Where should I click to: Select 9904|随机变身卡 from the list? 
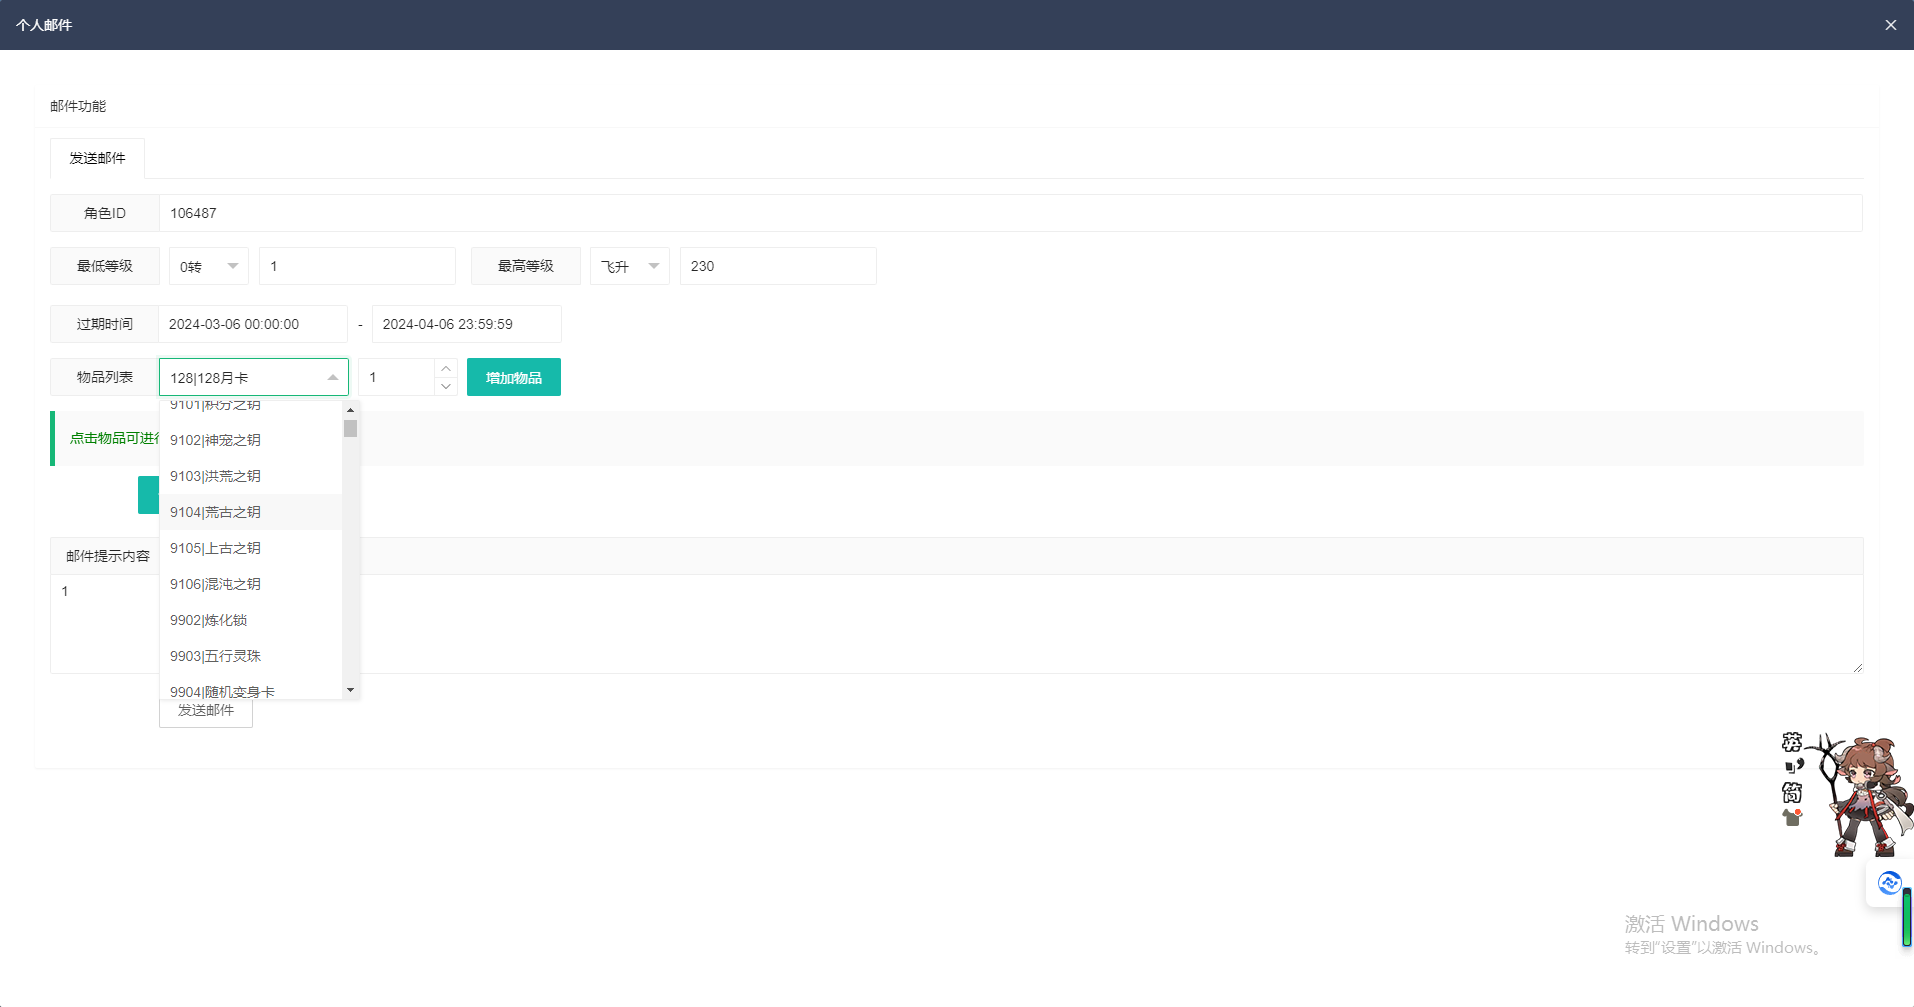pos(251,689)
